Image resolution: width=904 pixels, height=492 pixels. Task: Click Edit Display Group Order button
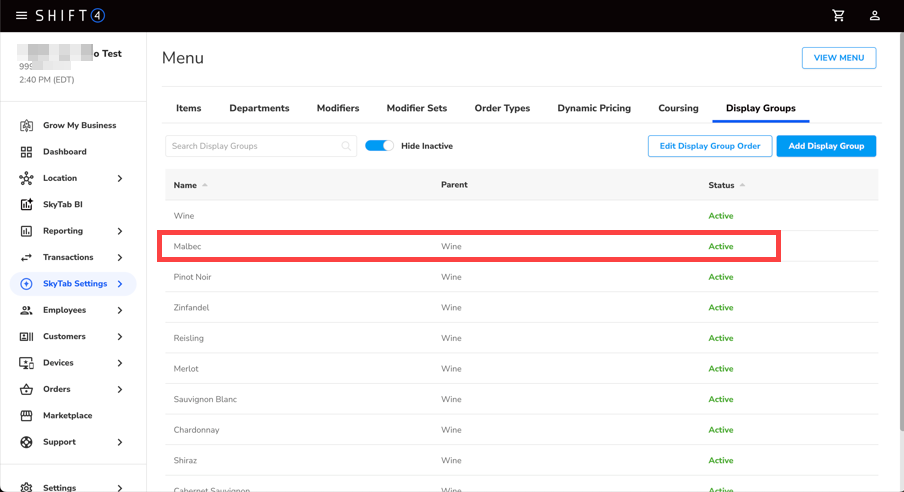click(709, 146)
